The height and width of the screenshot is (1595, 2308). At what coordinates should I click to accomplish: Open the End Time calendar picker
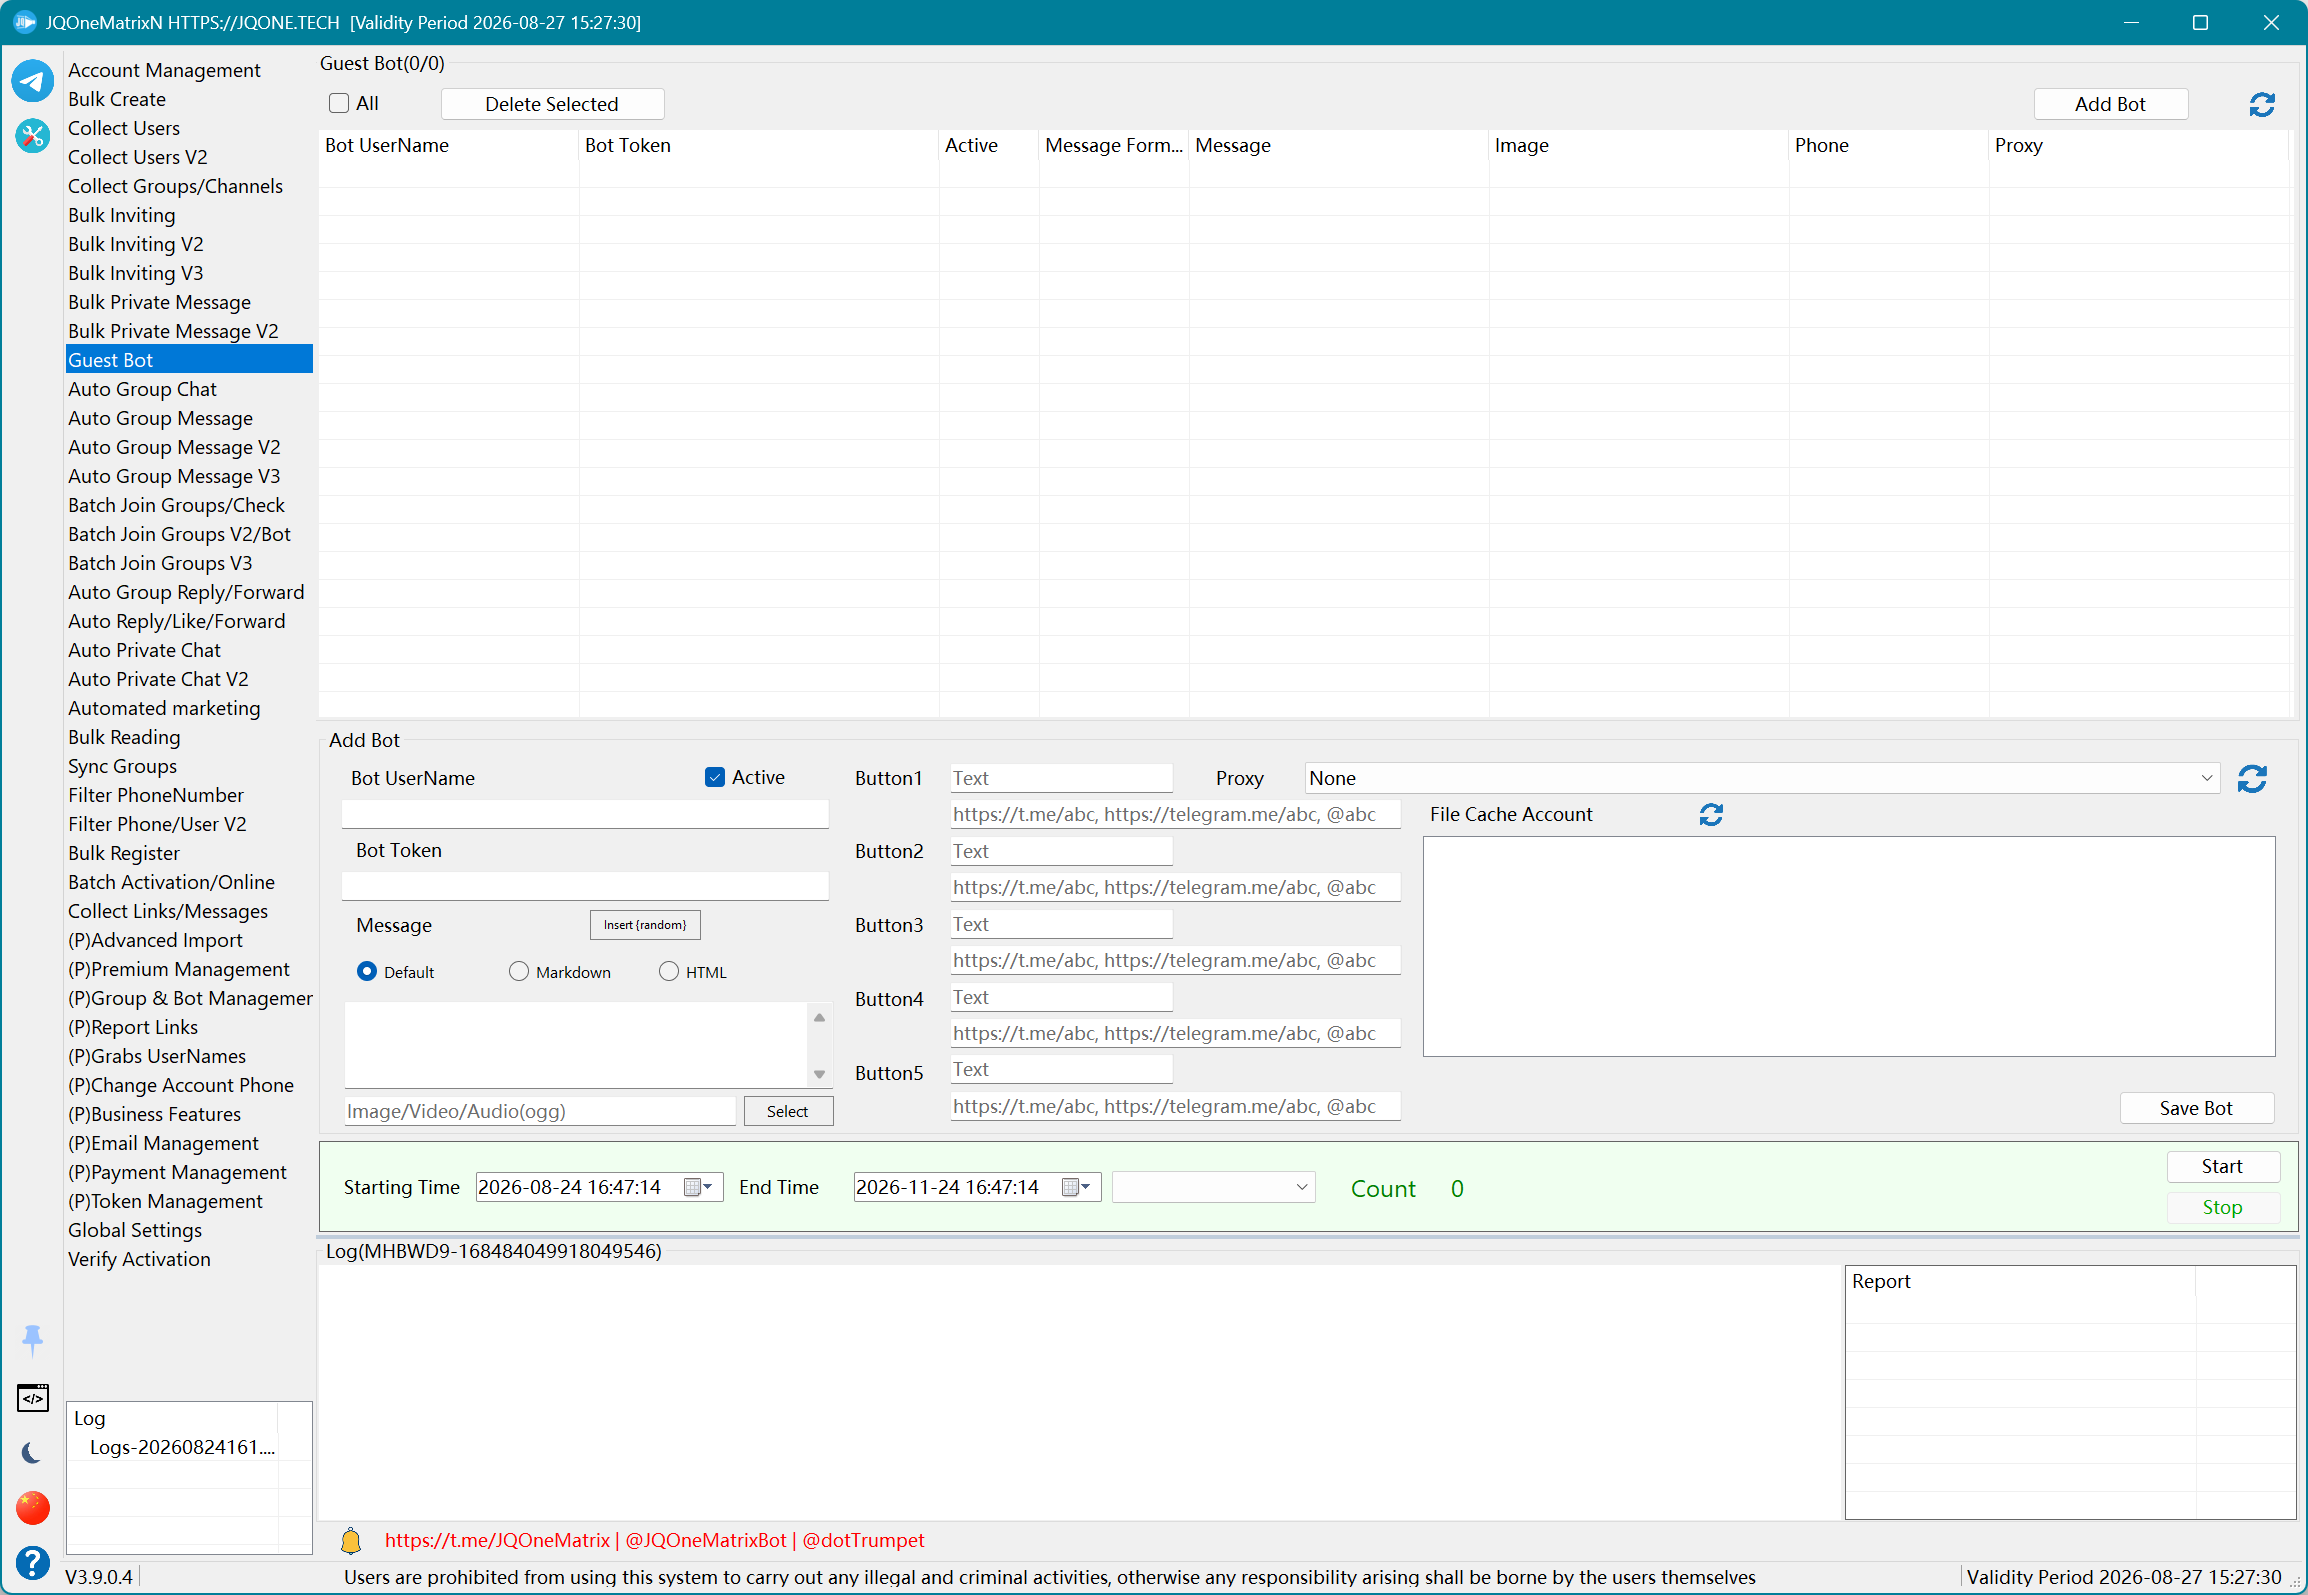1075,1187
